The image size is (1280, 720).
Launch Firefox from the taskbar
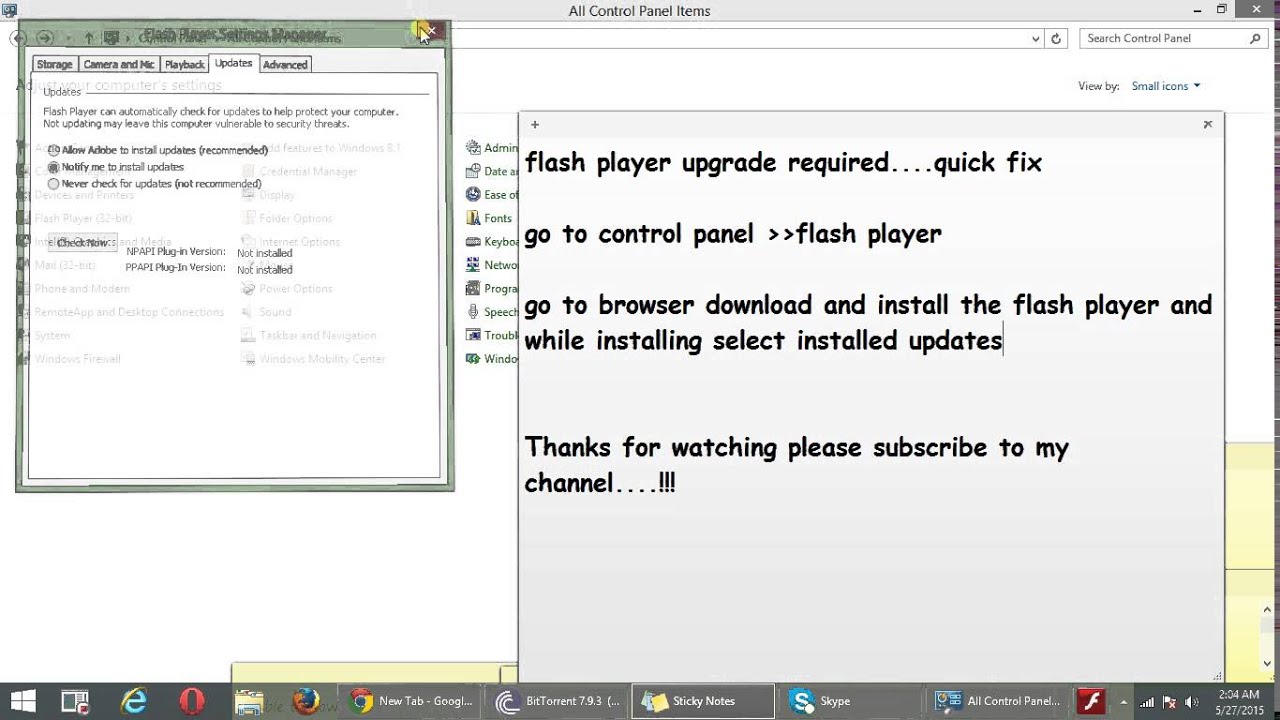click(x=307, y=701)
